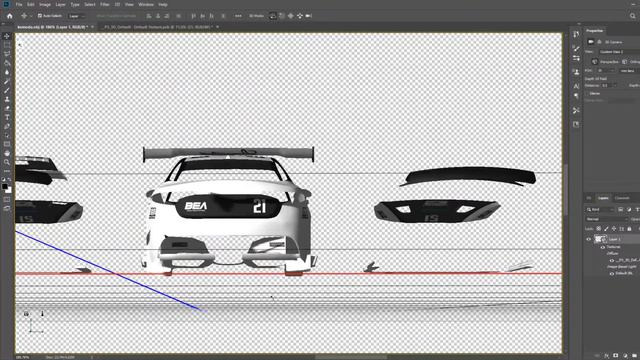The width and height of the screenshot is (640, 360).
Task: Open the Move tool preset picker arrow
Action: 30,16
